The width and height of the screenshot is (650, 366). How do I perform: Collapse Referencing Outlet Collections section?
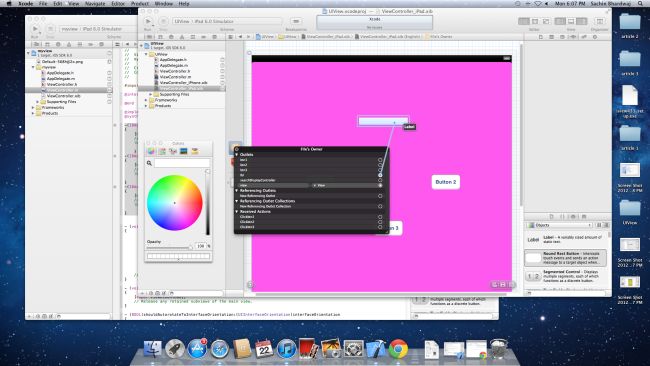[237, 201]
